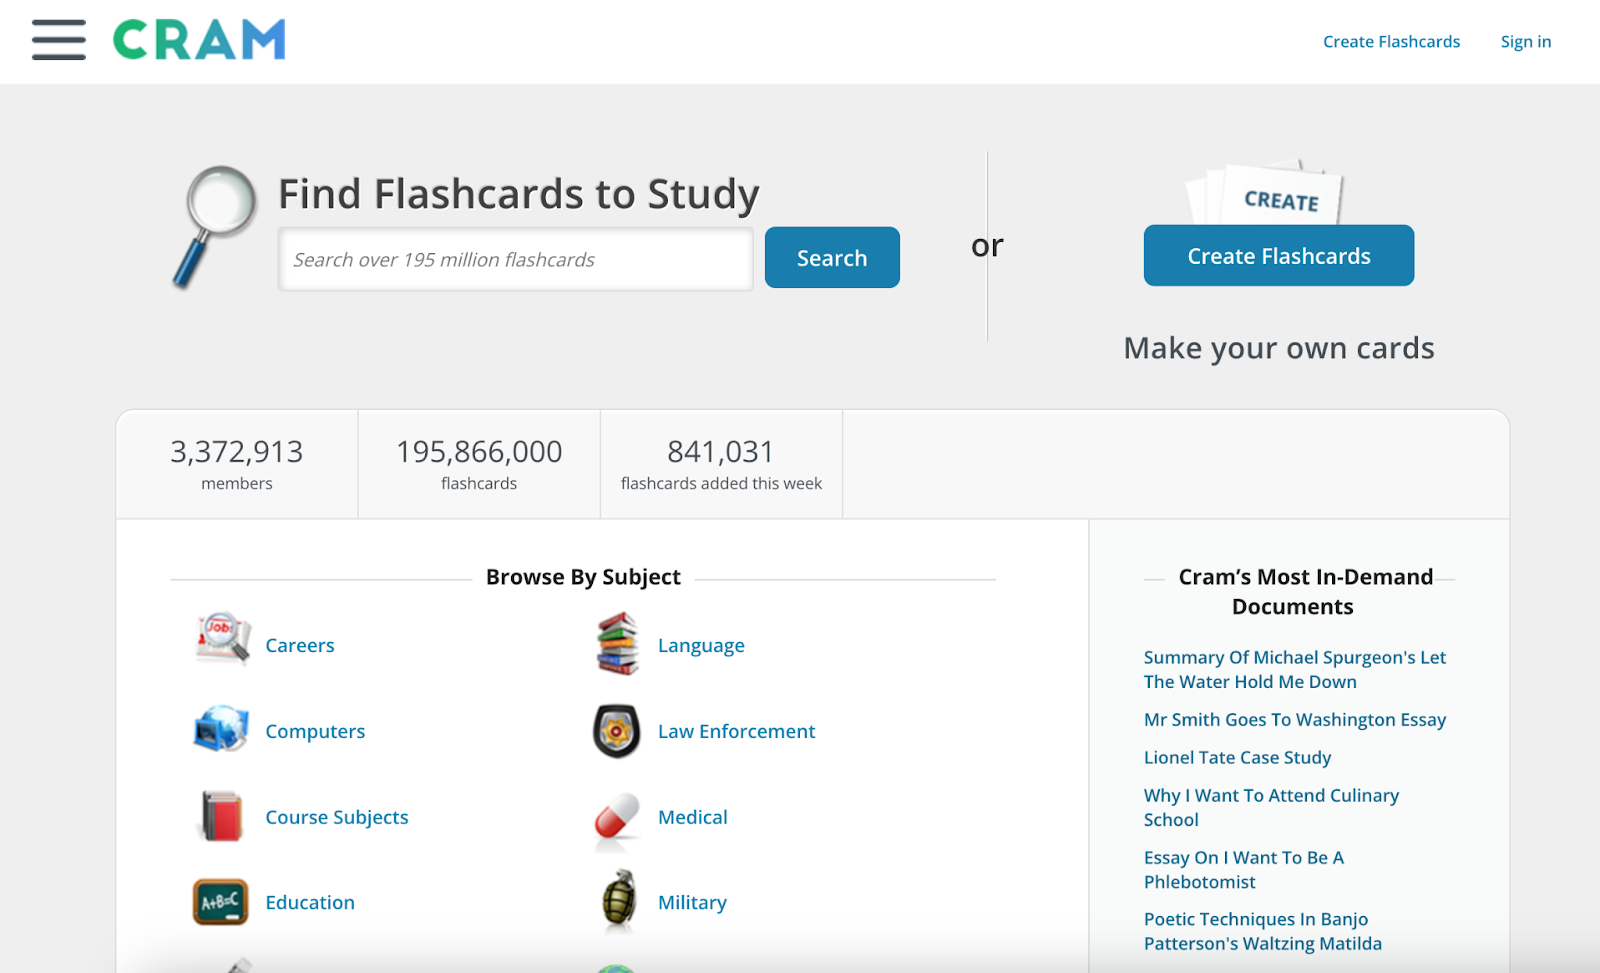Select the Course Subjects books icon
Image resolution: width=1600 pixels, height=973 pixels.
click(219, 814)
